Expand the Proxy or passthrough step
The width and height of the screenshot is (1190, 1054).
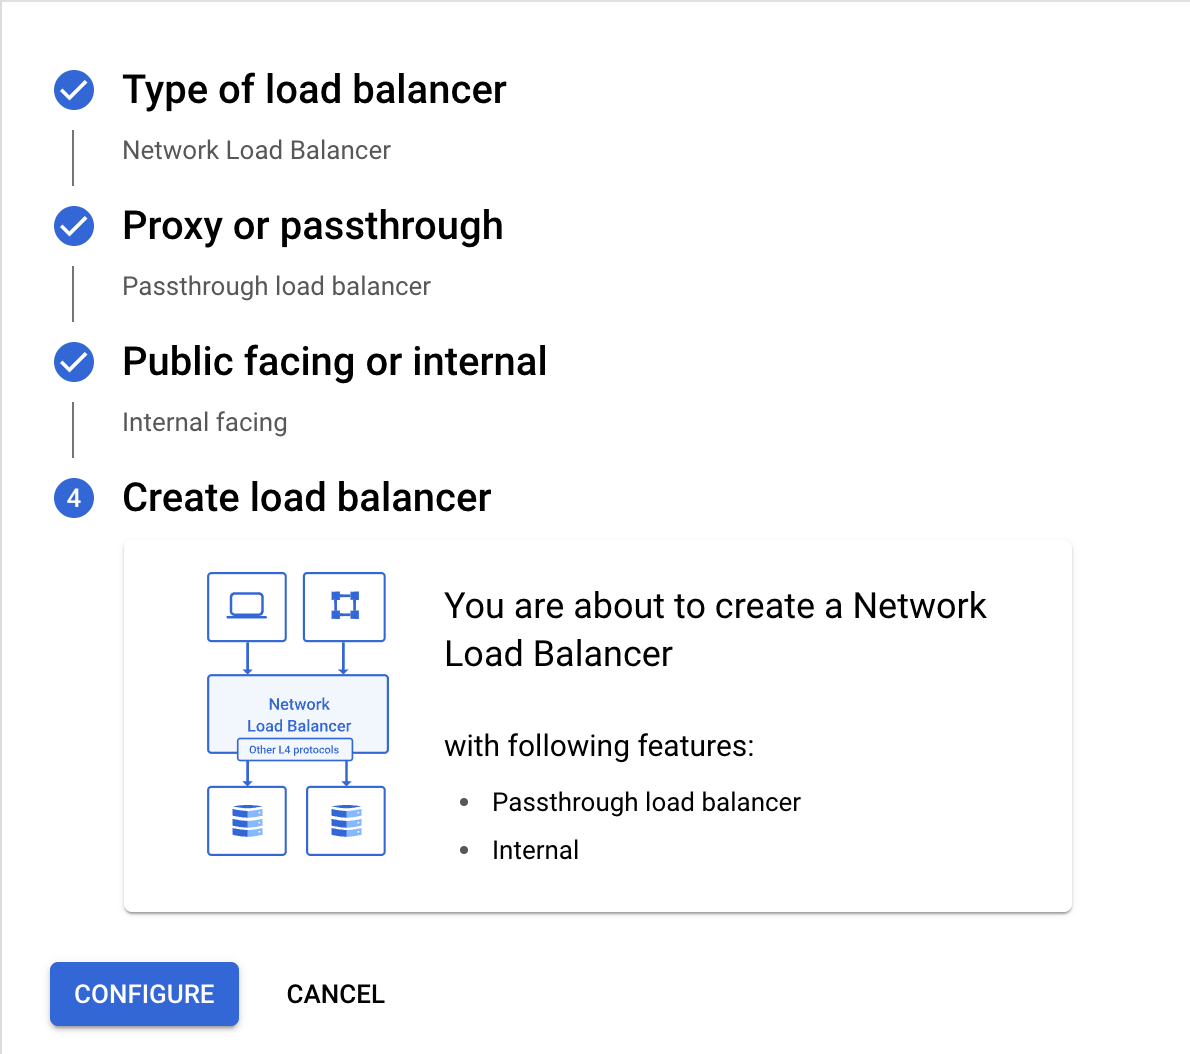pyautogui.click(x=312, y=226)
